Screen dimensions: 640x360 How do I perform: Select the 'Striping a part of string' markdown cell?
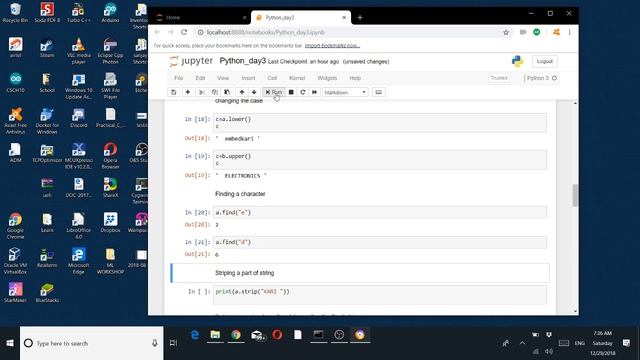pyautogui.click(x=360, y=273)
